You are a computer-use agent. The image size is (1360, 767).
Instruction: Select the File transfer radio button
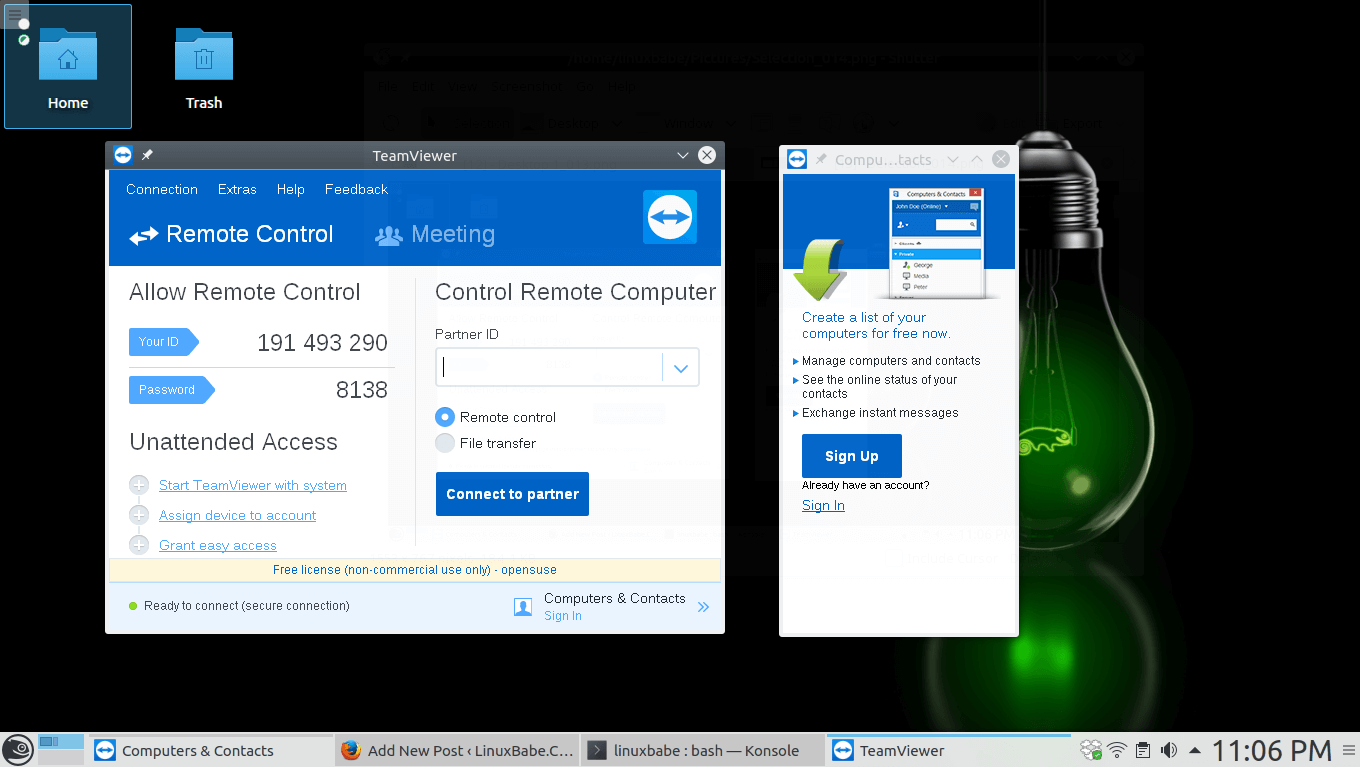[x=445, y=443]
